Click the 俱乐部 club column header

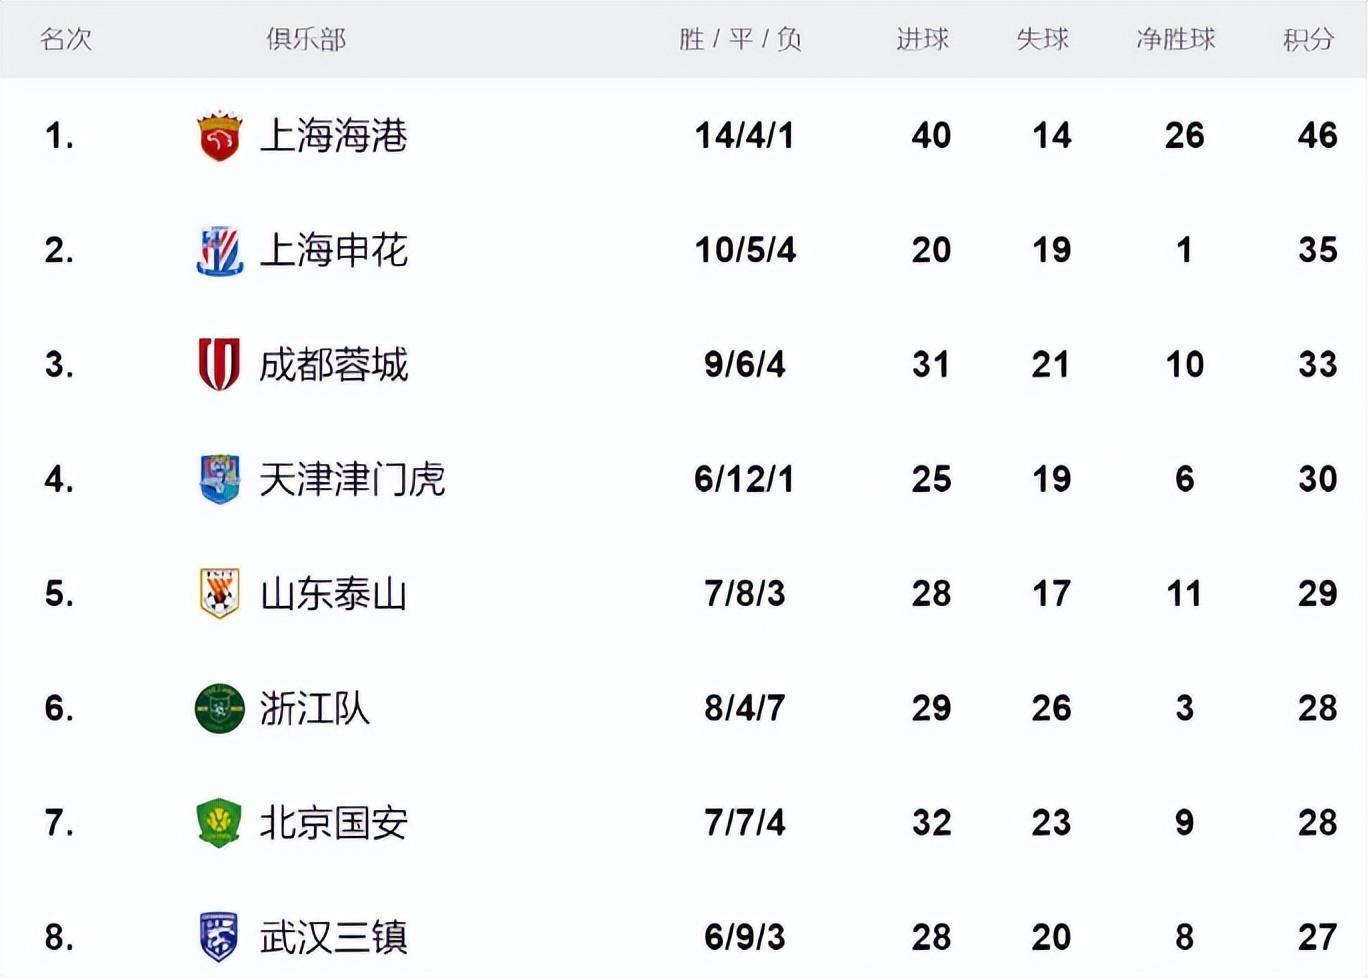point(306,40)
